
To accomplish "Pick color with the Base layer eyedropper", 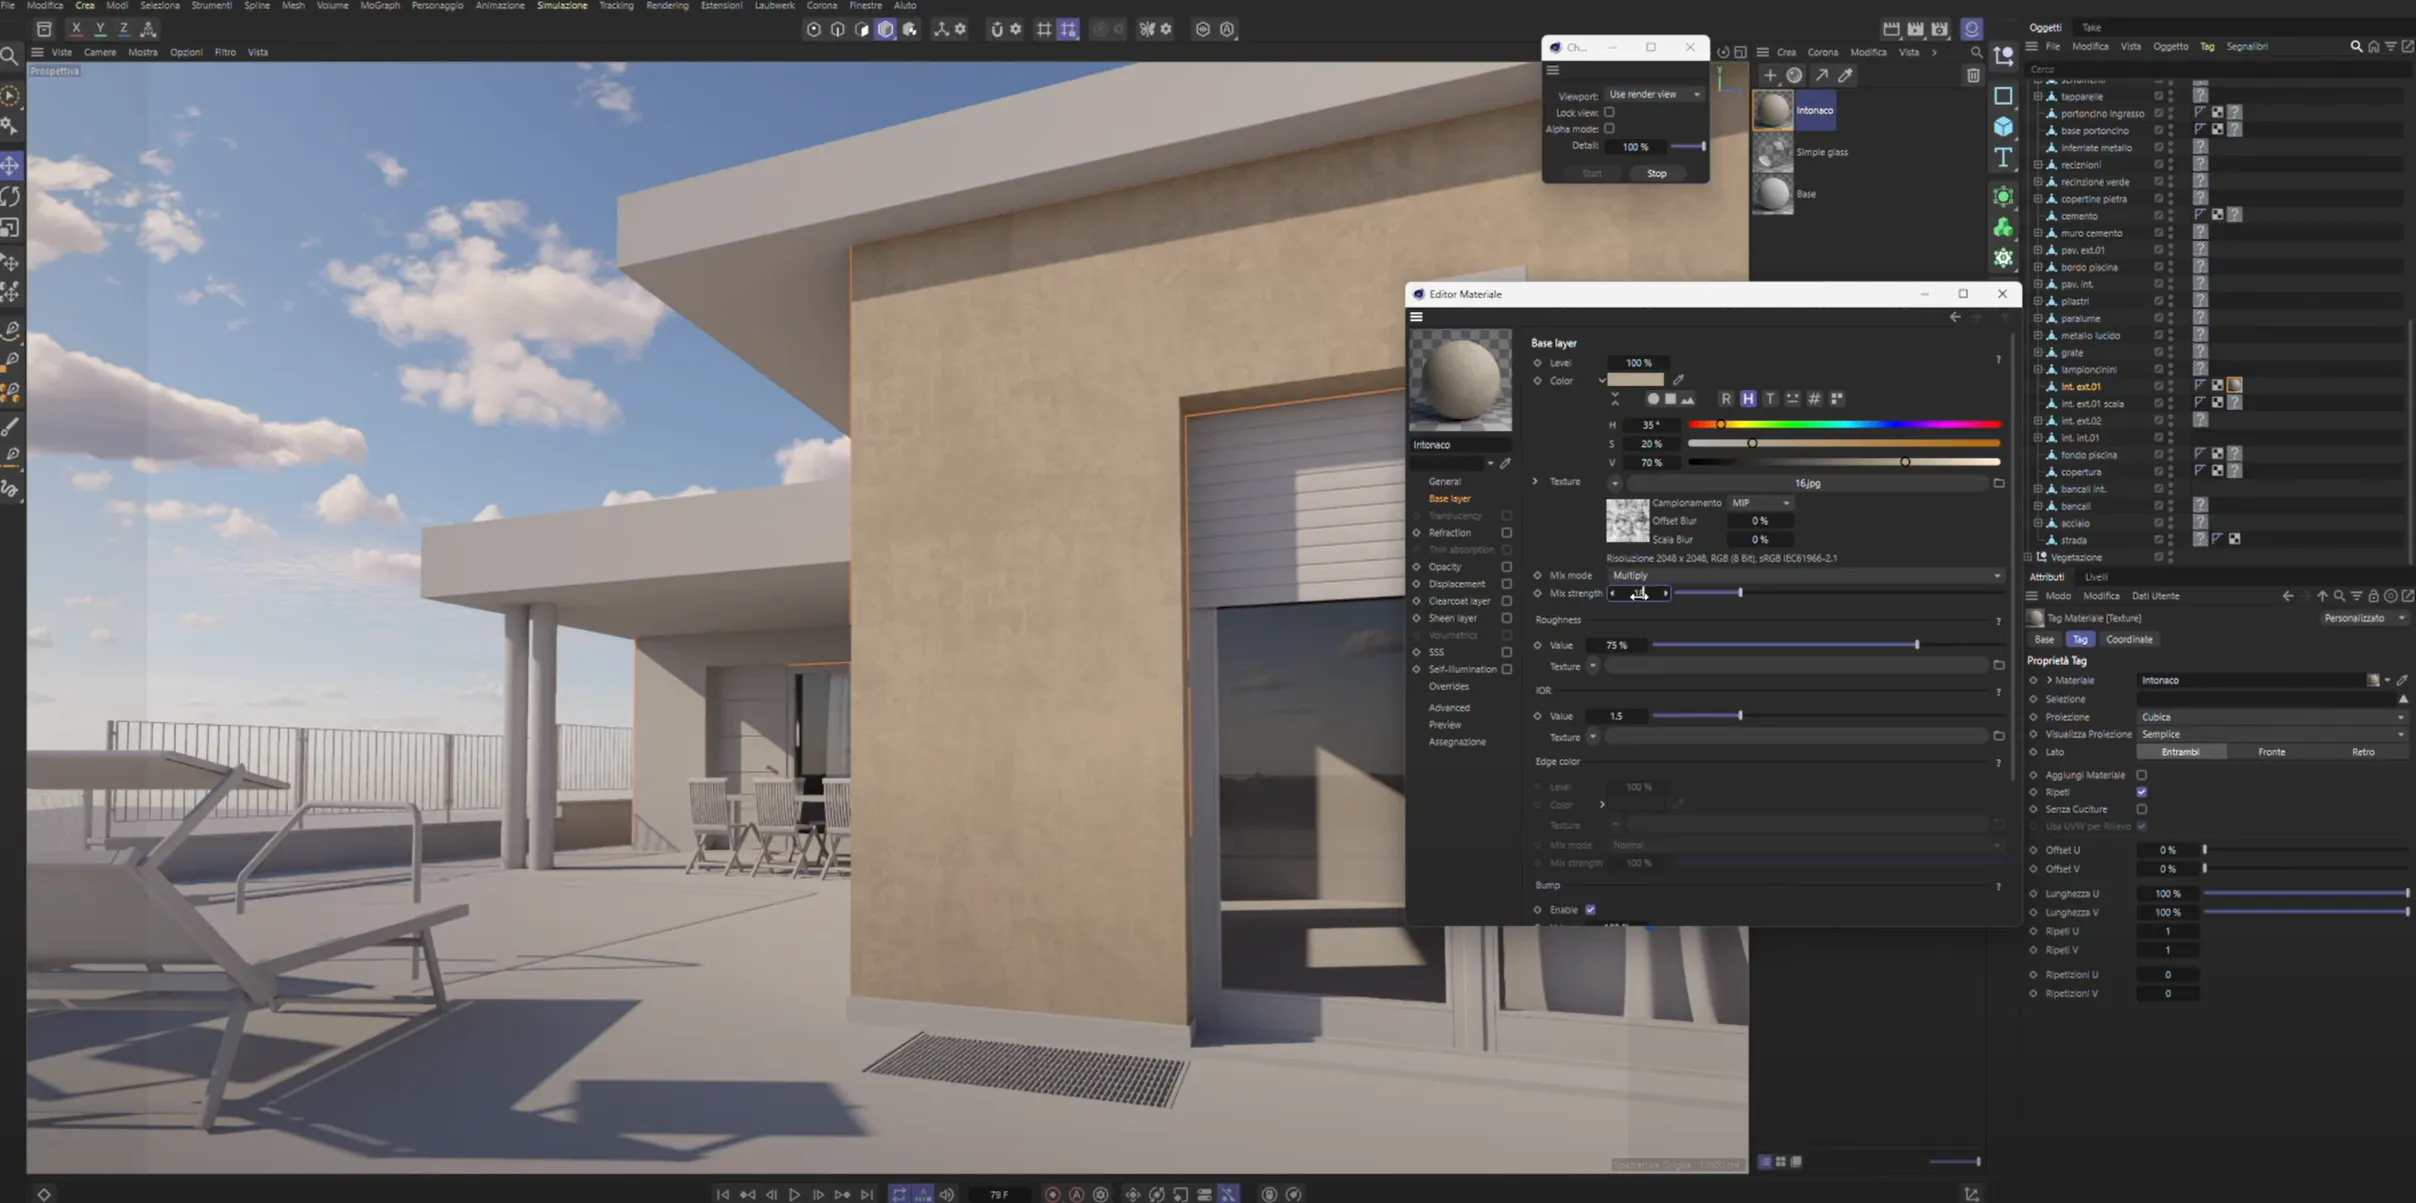I will pyautogui.click(x=1679, y=380).
